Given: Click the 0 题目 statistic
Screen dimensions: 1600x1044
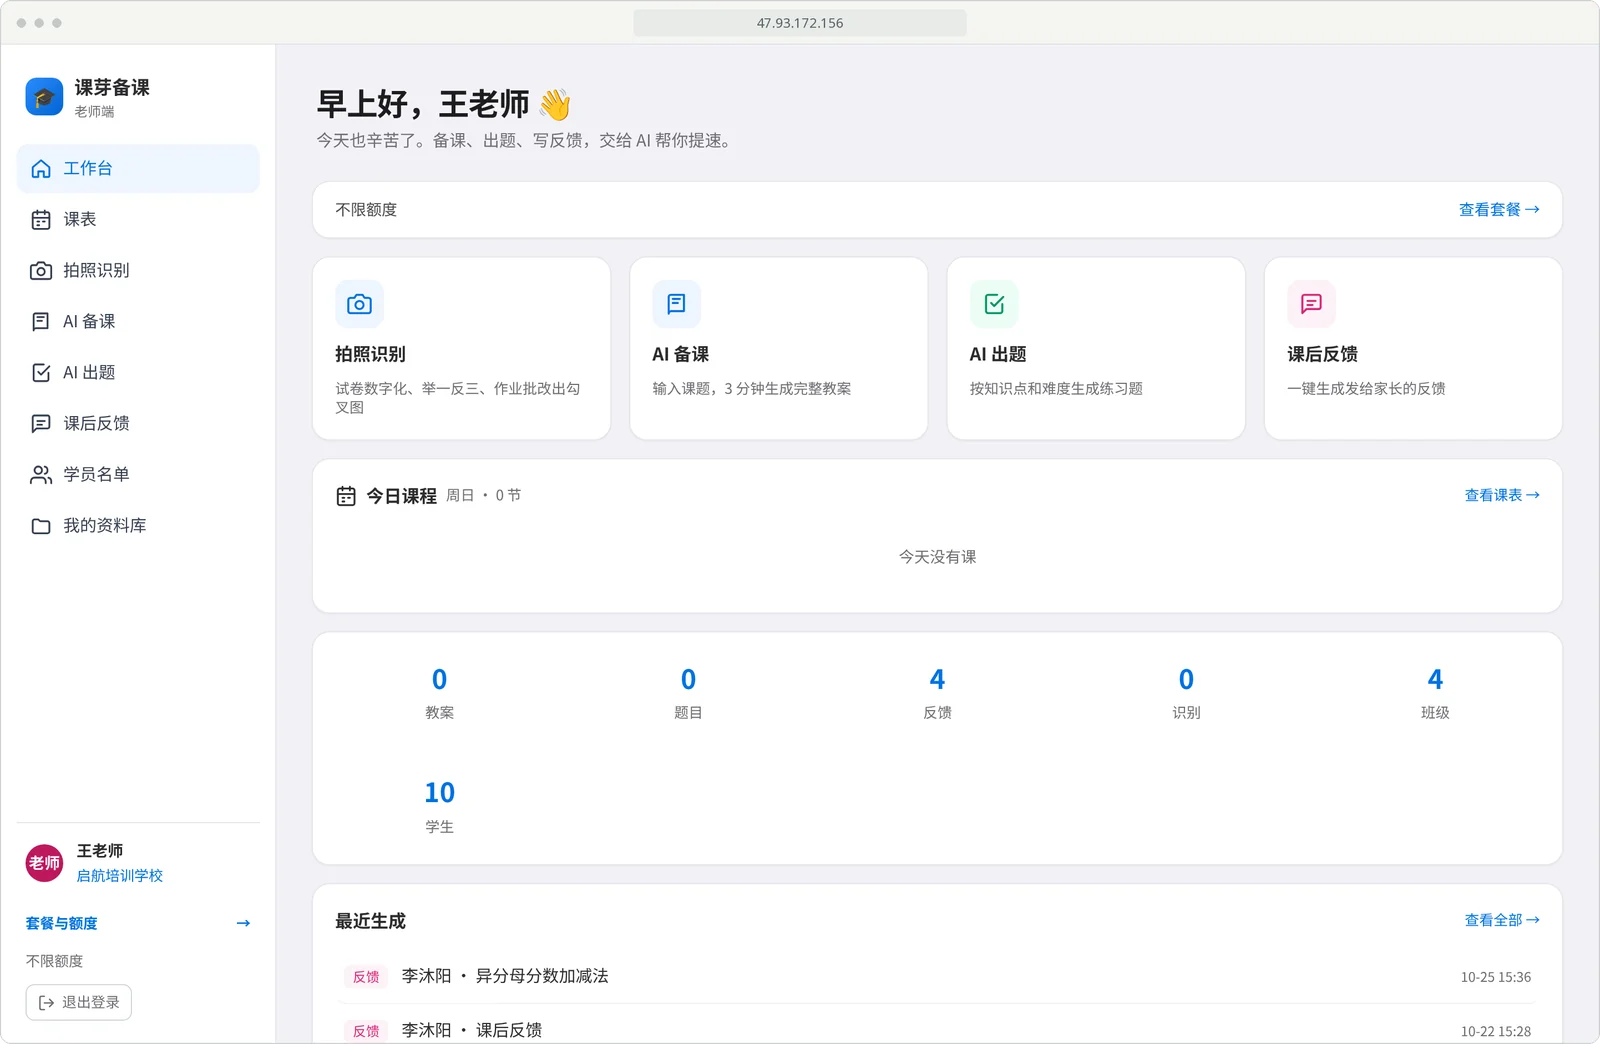Looking at the screenshot, I should (x=688, y=693).
